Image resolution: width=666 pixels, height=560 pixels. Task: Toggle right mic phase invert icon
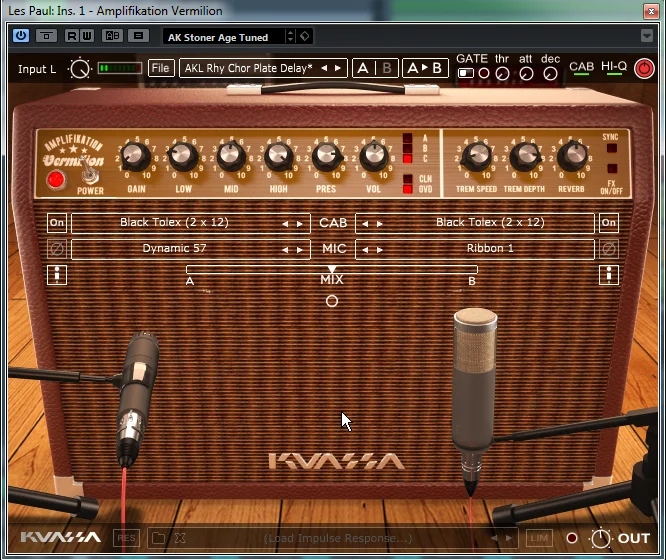pos(609,249)
